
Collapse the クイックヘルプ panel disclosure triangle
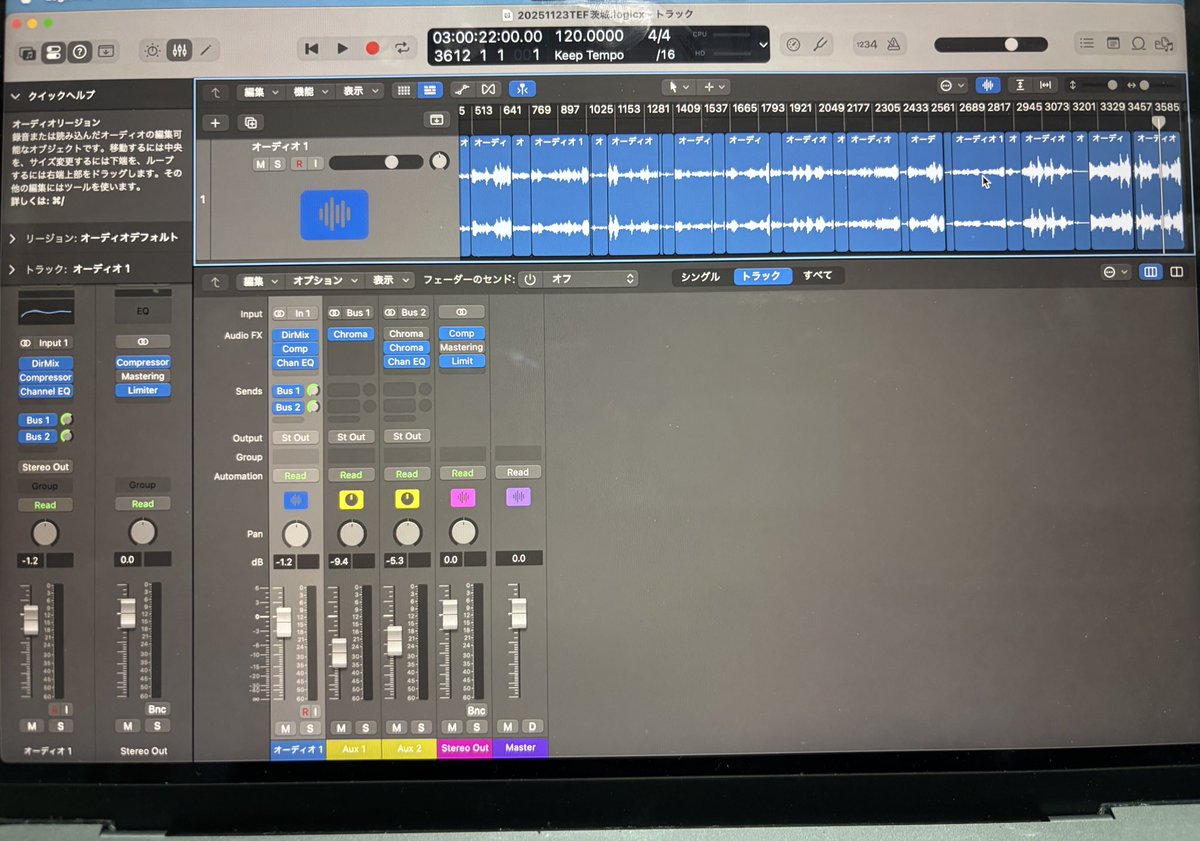click(x=17, y=95)
